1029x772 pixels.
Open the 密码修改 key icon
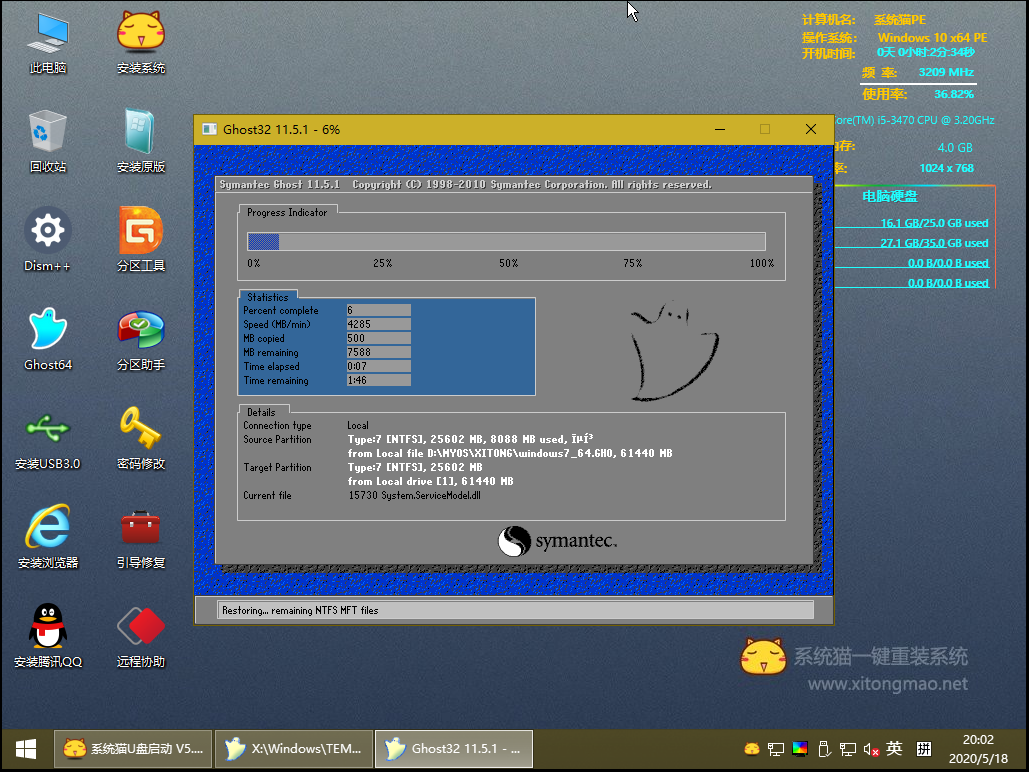[140, 439]
